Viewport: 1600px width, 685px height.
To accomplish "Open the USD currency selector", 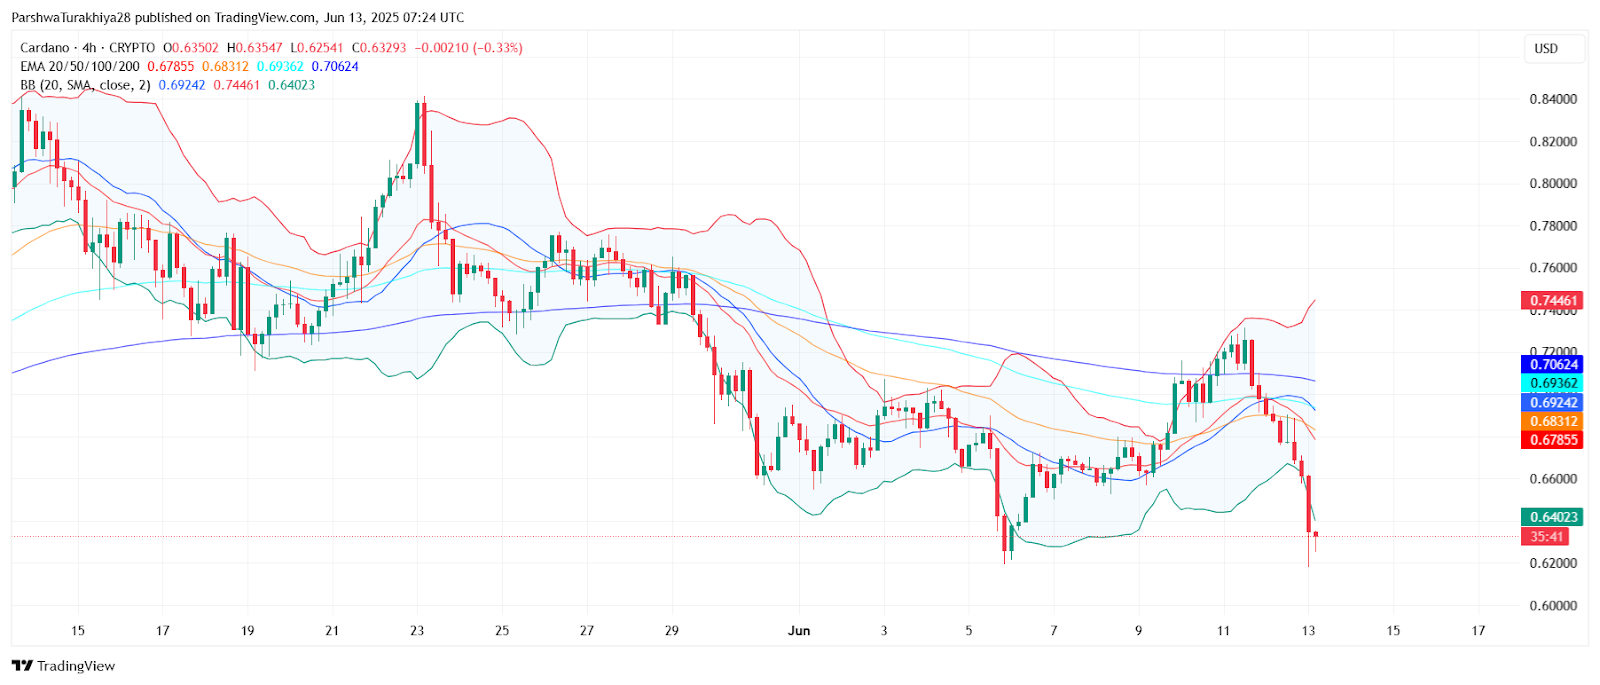I will [x=1546, y=49].
